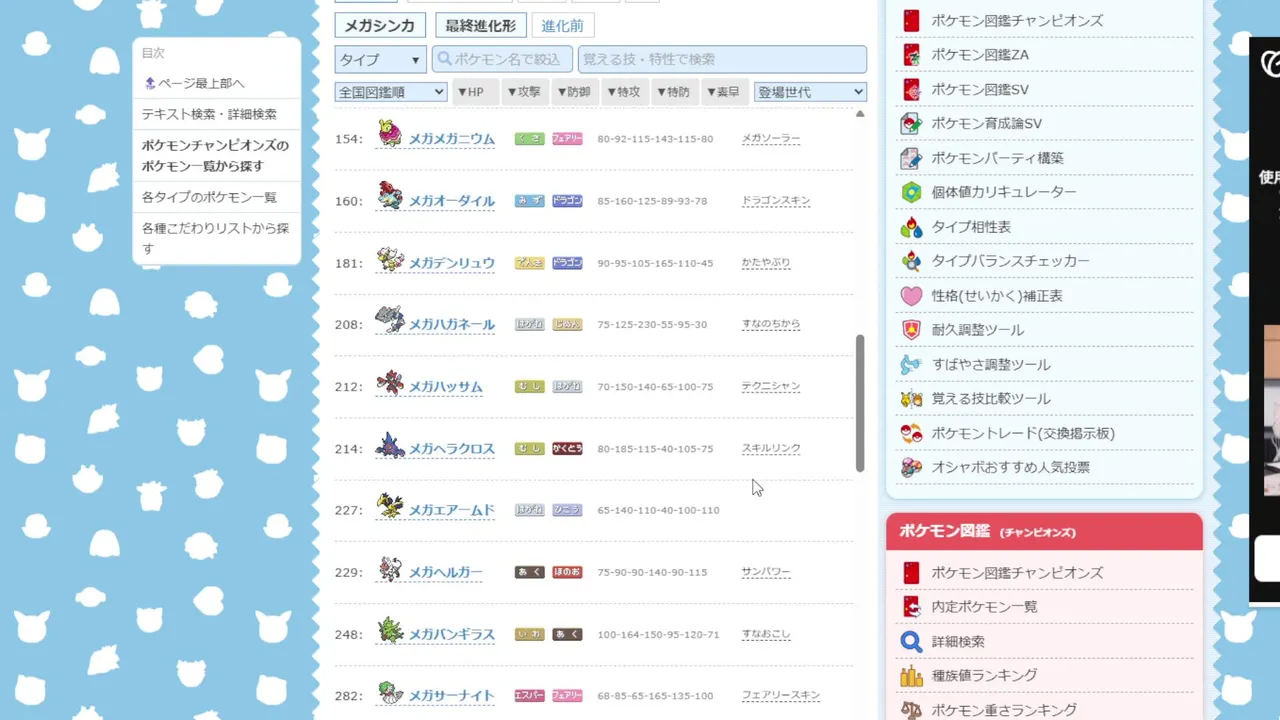Image resolution: width=1280 pixels, height=720 pixels.
Task: Click the icon beside ポケモン図鑑SV
Action: (911, 89)
